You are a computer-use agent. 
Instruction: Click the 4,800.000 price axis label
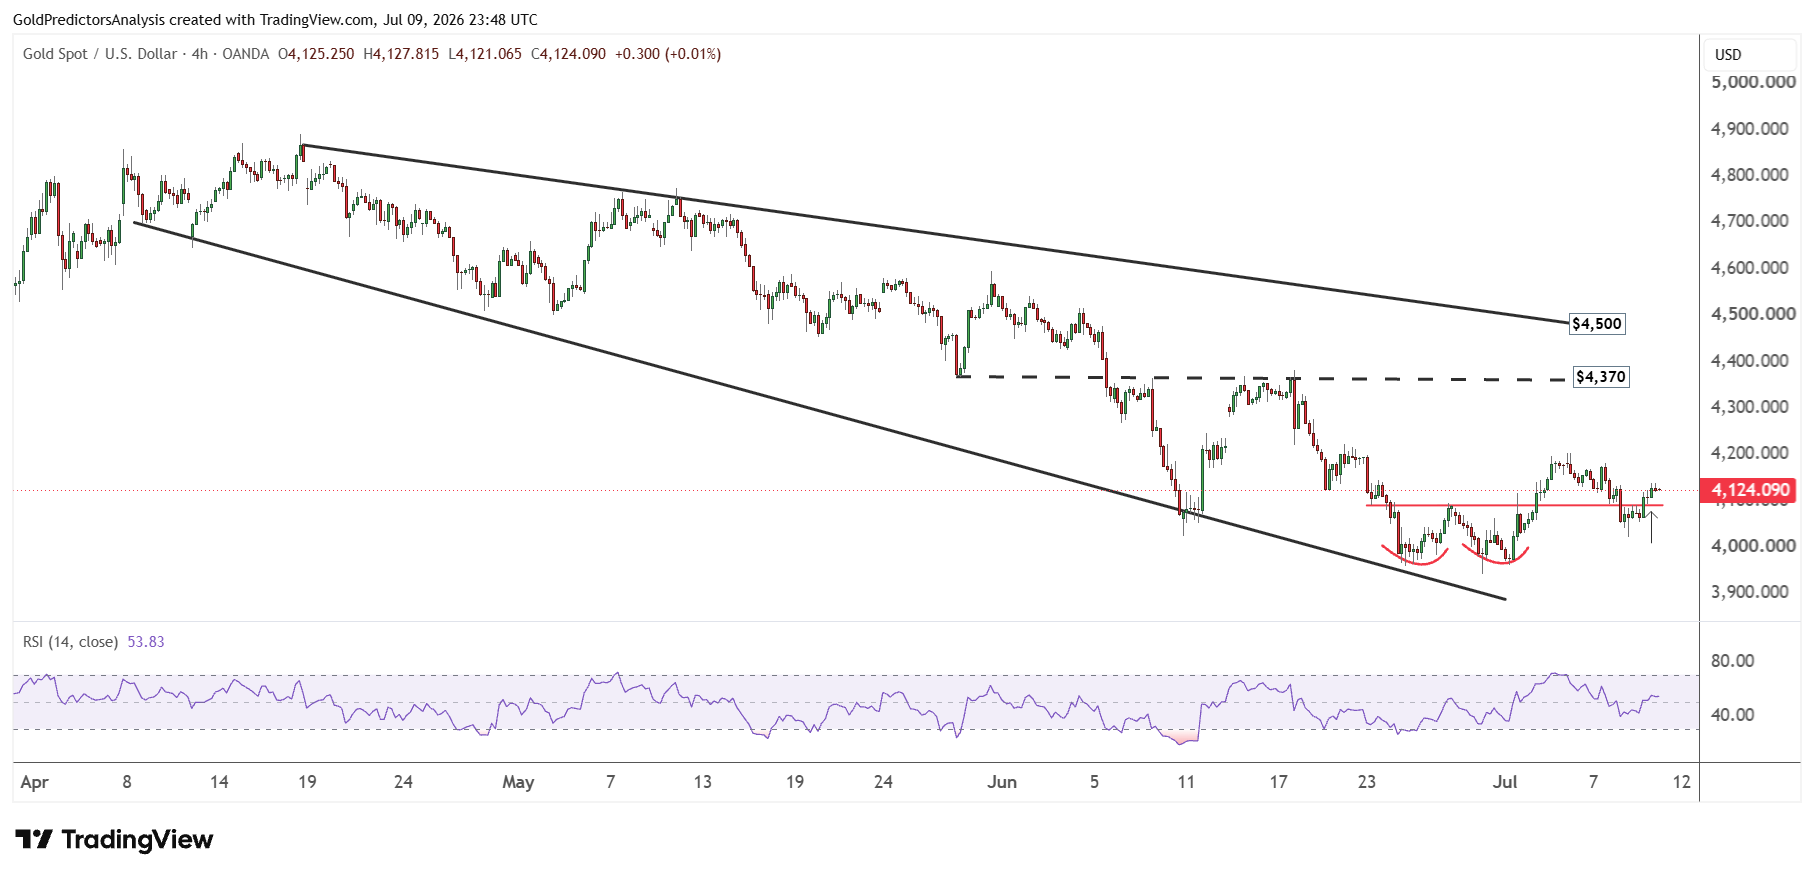[1750, 175]
